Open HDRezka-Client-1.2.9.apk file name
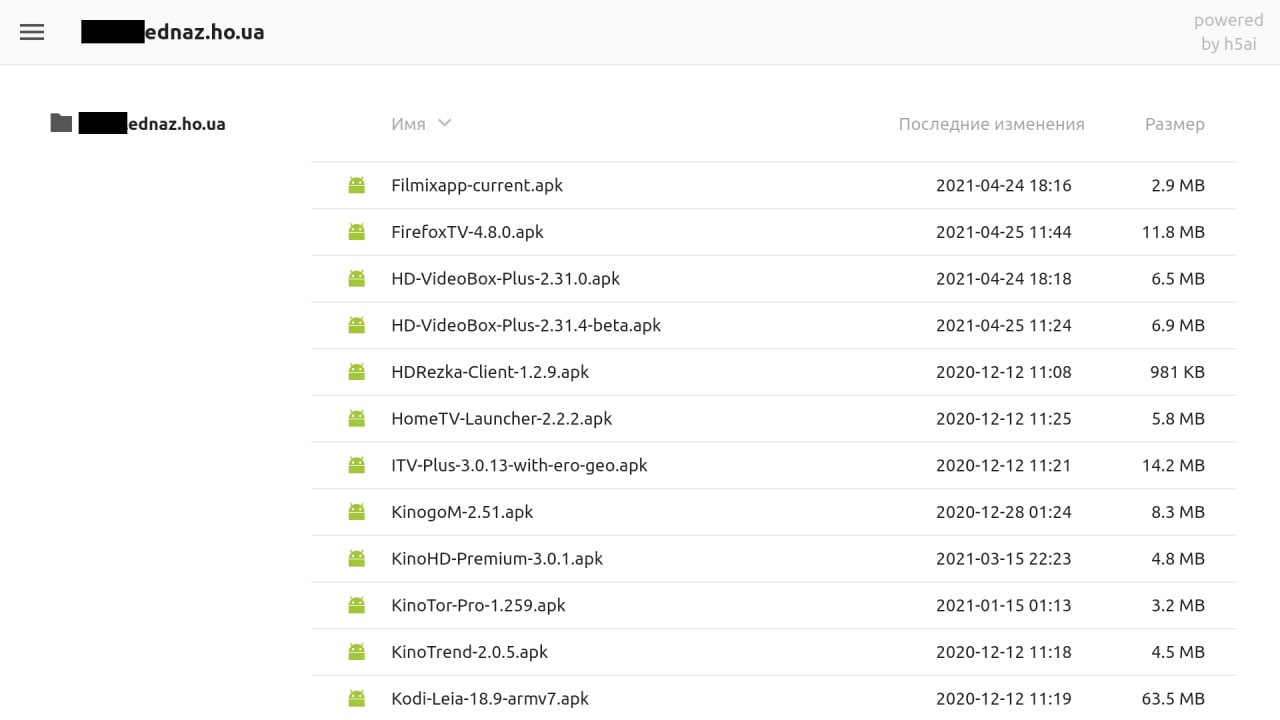 490,372
